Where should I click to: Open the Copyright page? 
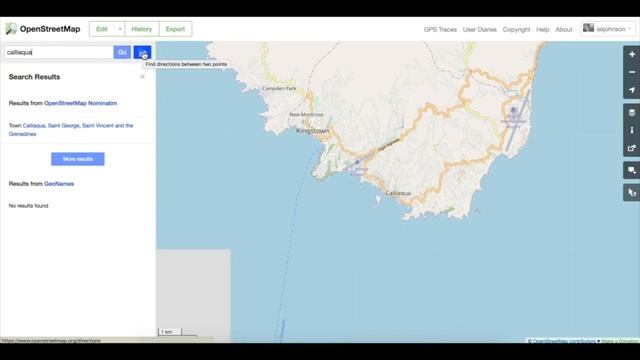[x=516, y=29]
